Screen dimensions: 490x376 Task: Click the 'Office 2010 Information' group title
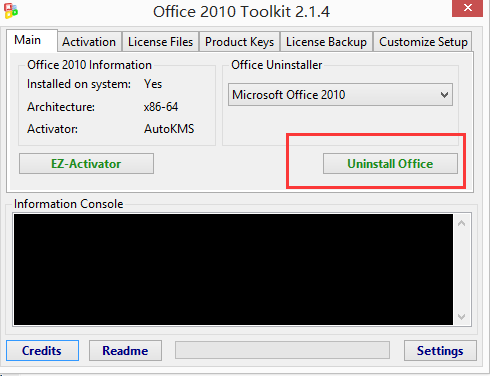(x=89, y=65)
